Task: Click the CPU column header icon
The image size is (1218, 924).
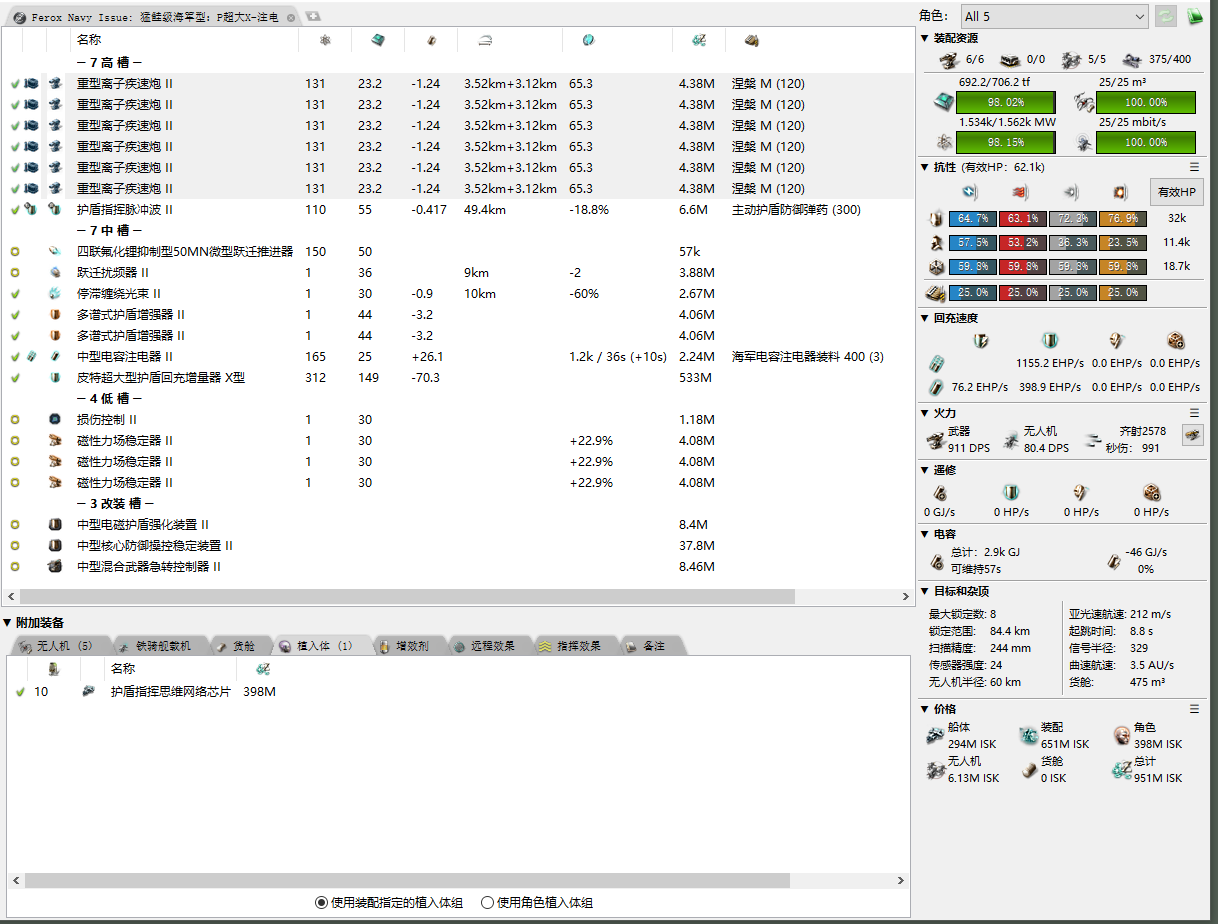Action: tap(378, 40)
